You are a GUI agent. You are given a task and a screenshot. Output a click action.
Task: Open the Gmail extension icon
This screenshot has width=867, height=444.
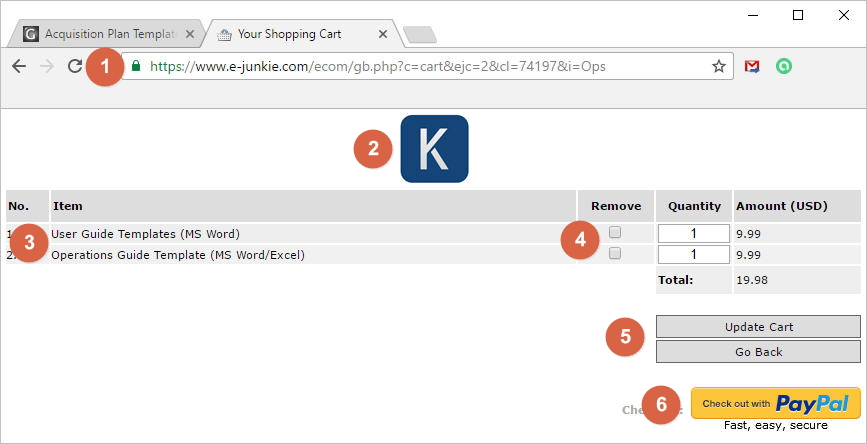pyautogui.click(x=752, y=67)
